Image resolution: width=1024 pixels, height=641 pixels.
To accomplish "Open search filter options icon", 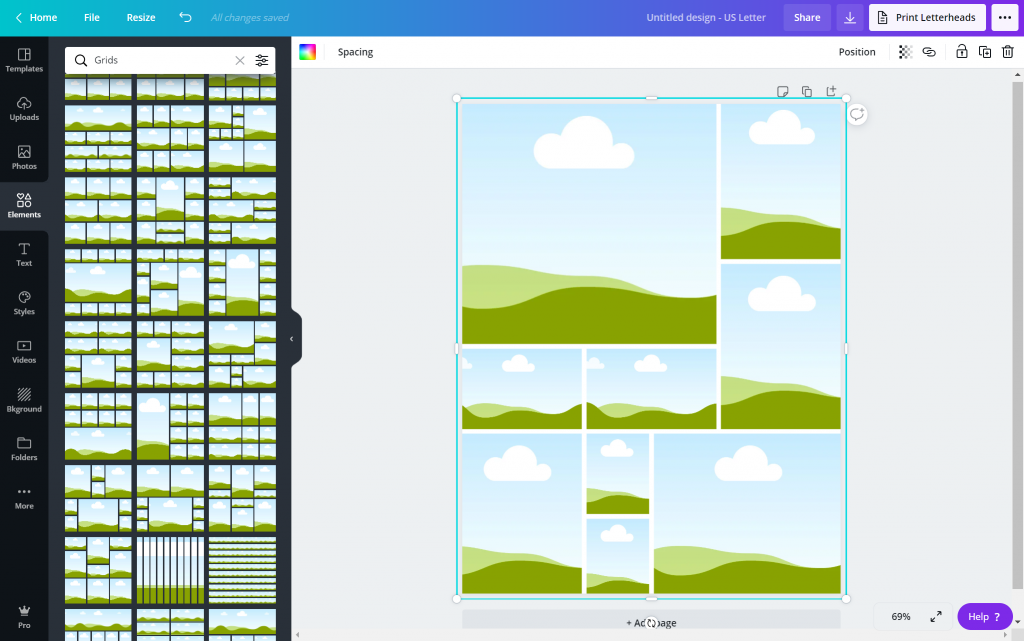I will (x=261, y=60).
